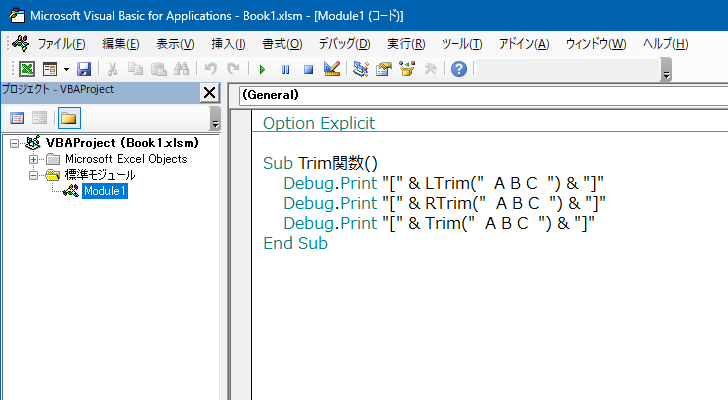728x400 pixels.
Task: Toggle Folders view in the project pane
Action: click(69, 118)
